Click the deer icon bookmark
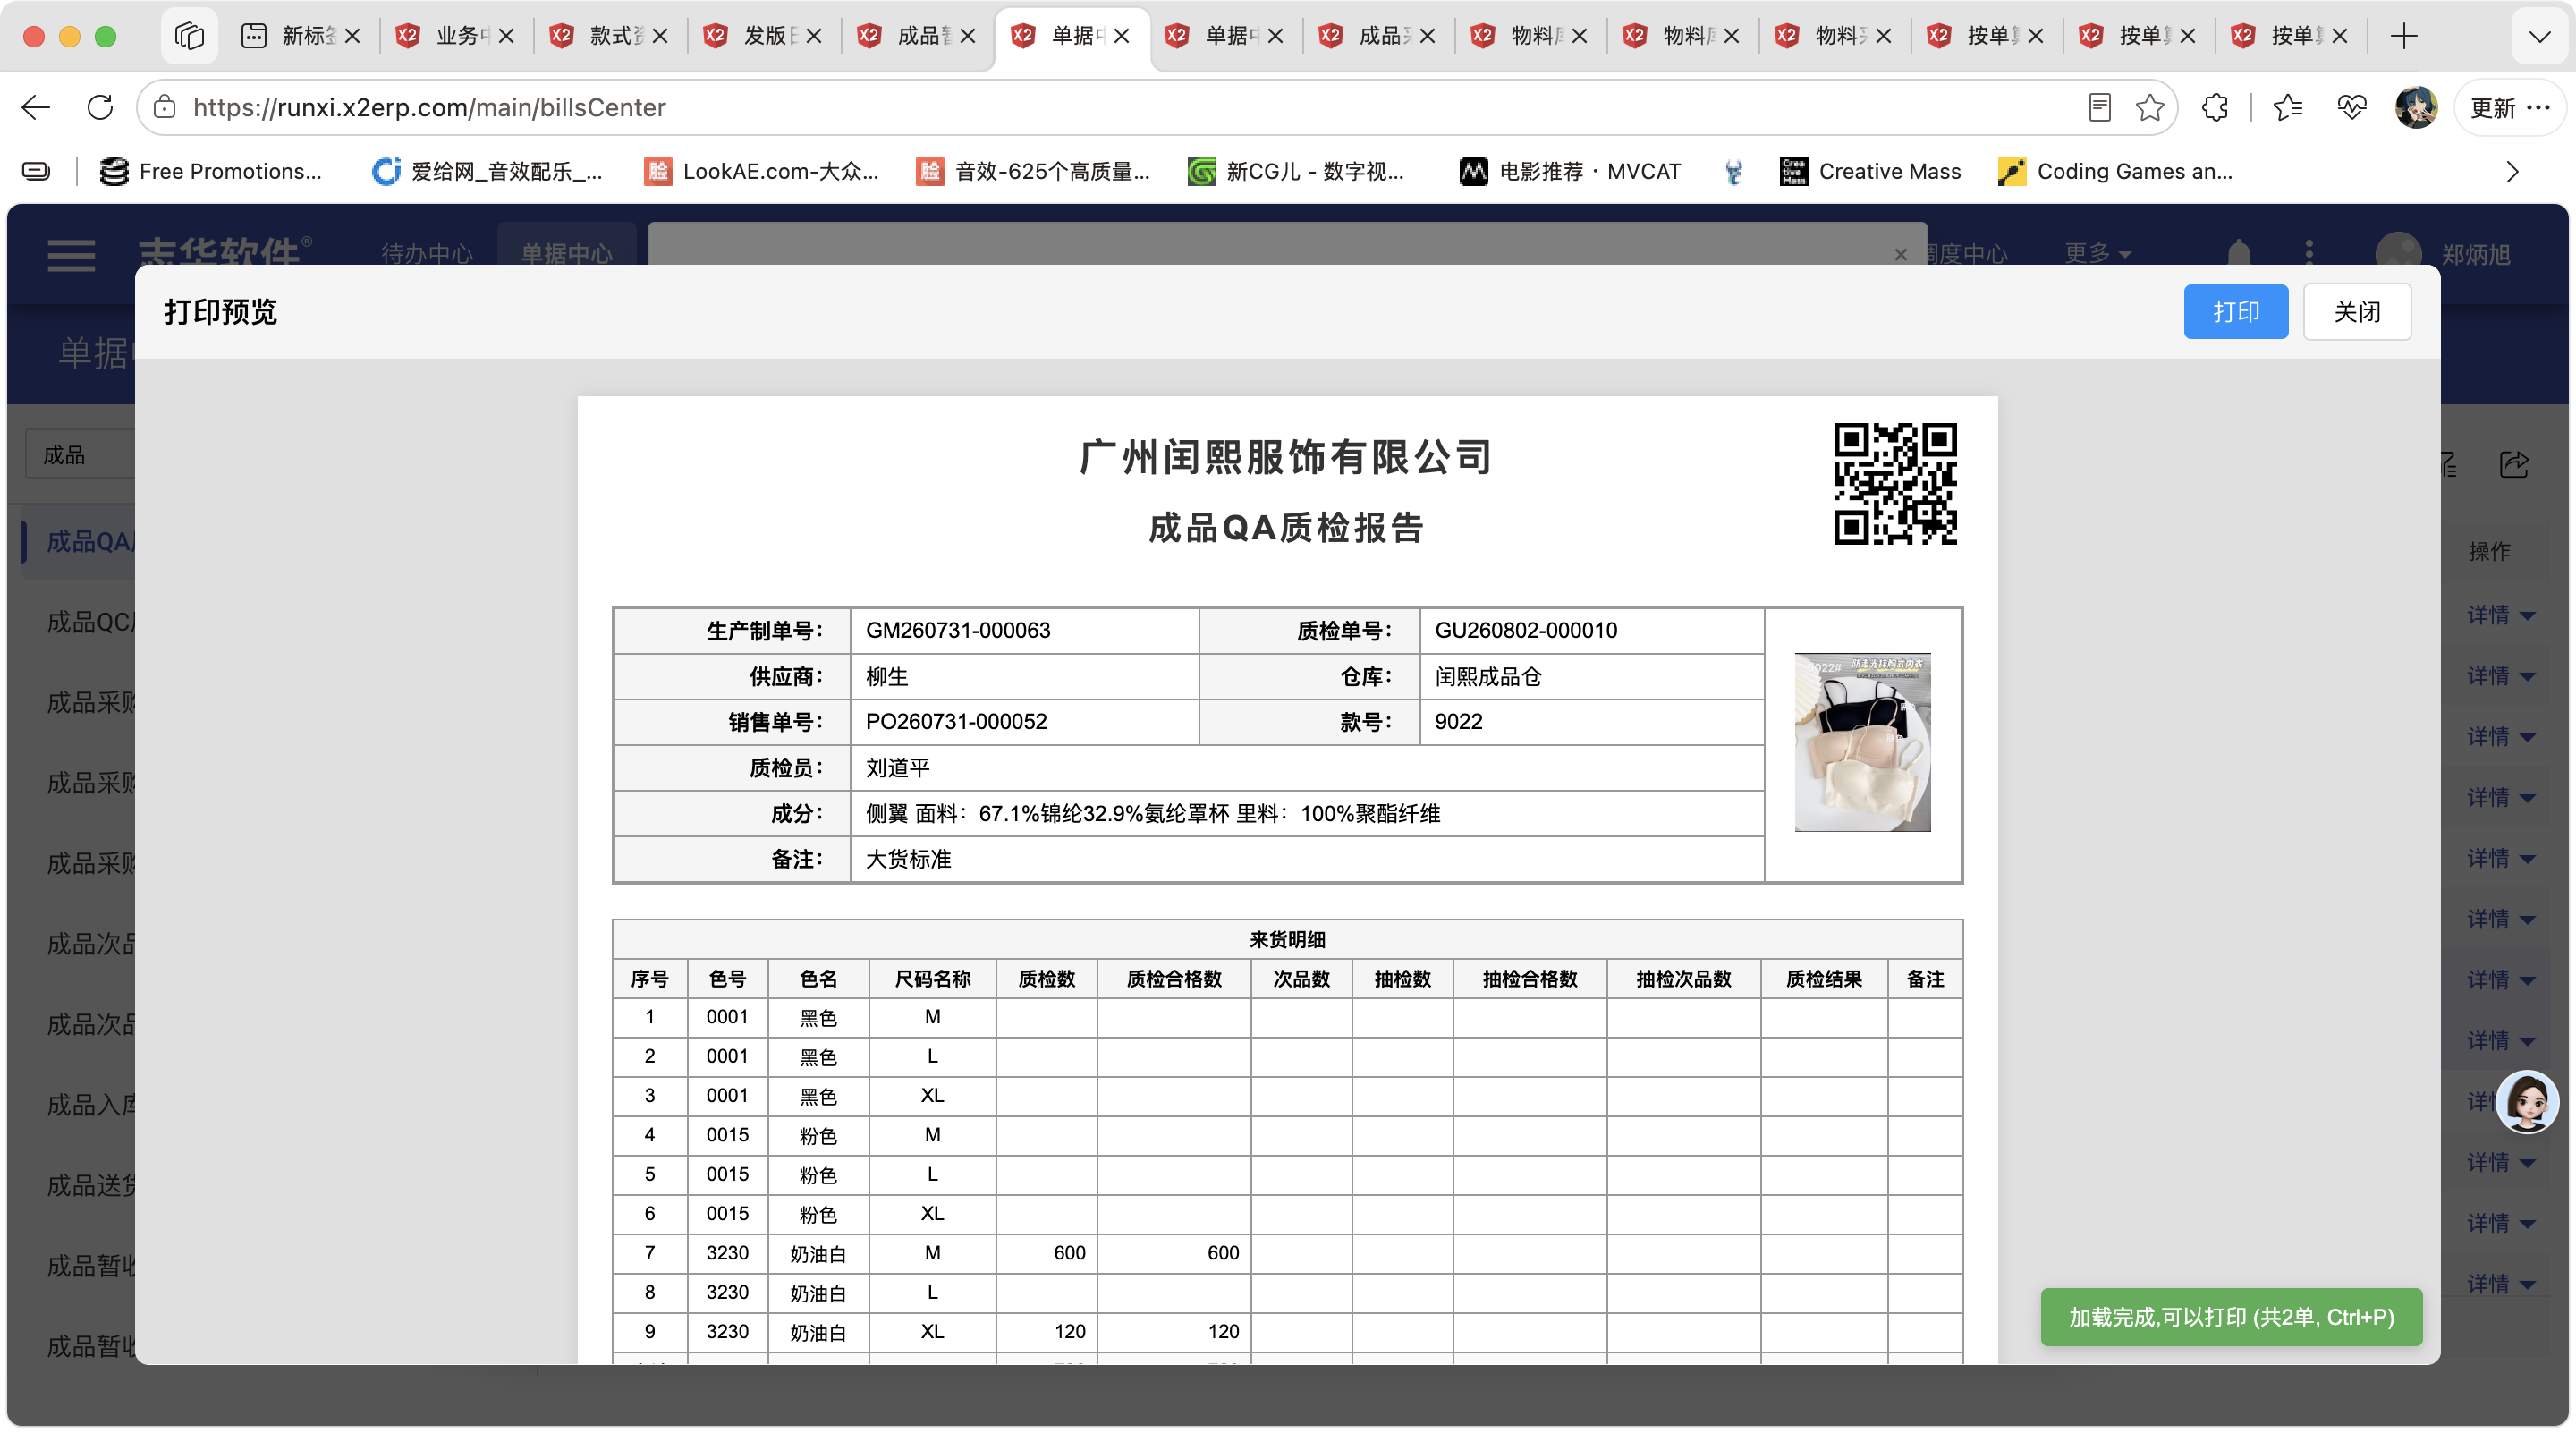The height and width of the screenshot is (1433, 2576). point(1733,172)
